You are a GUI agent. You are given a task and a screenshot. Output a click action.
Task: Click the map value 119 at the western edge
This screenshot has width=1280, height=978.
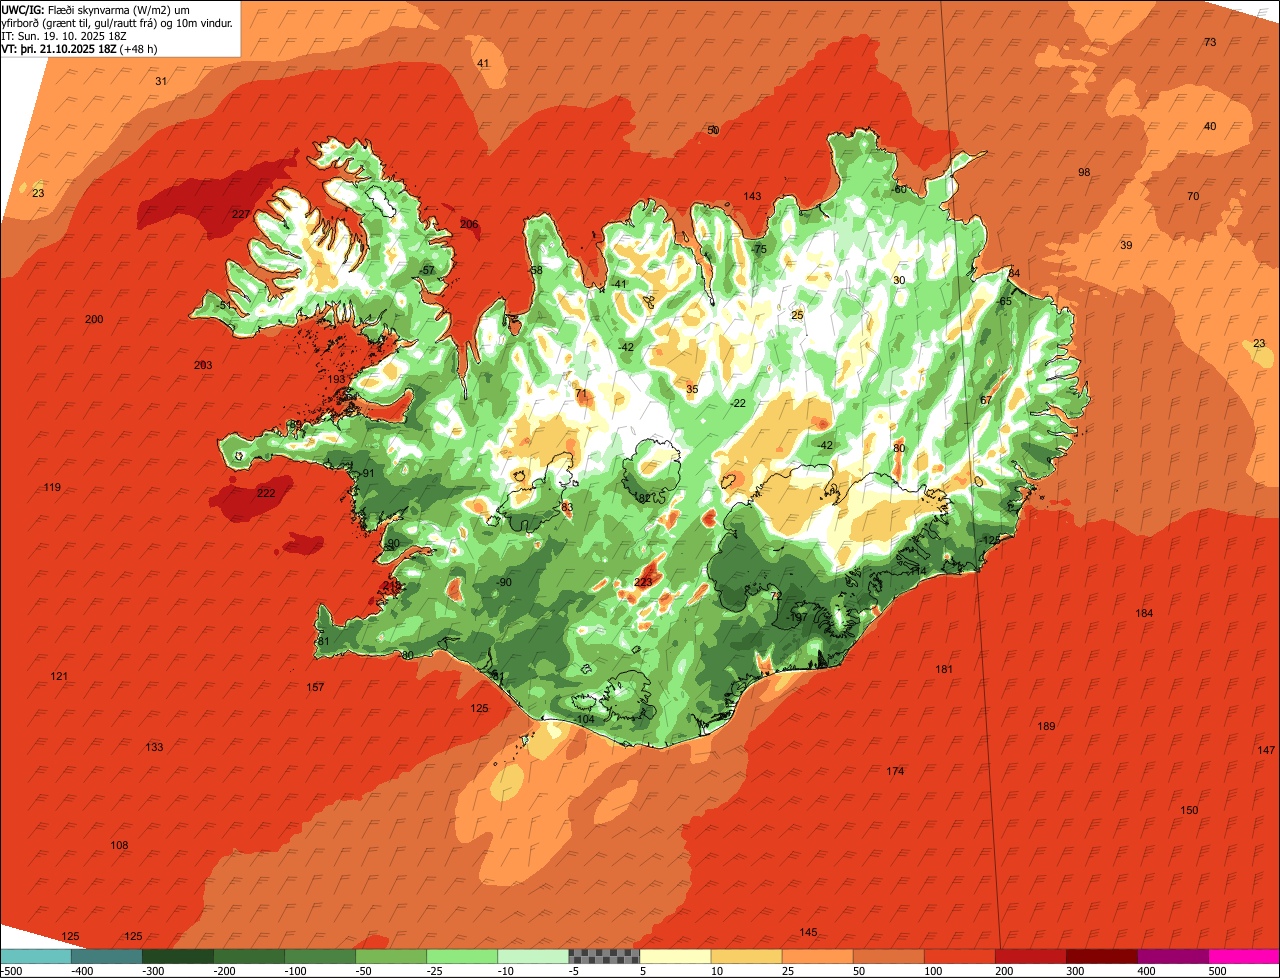point(52,487)
